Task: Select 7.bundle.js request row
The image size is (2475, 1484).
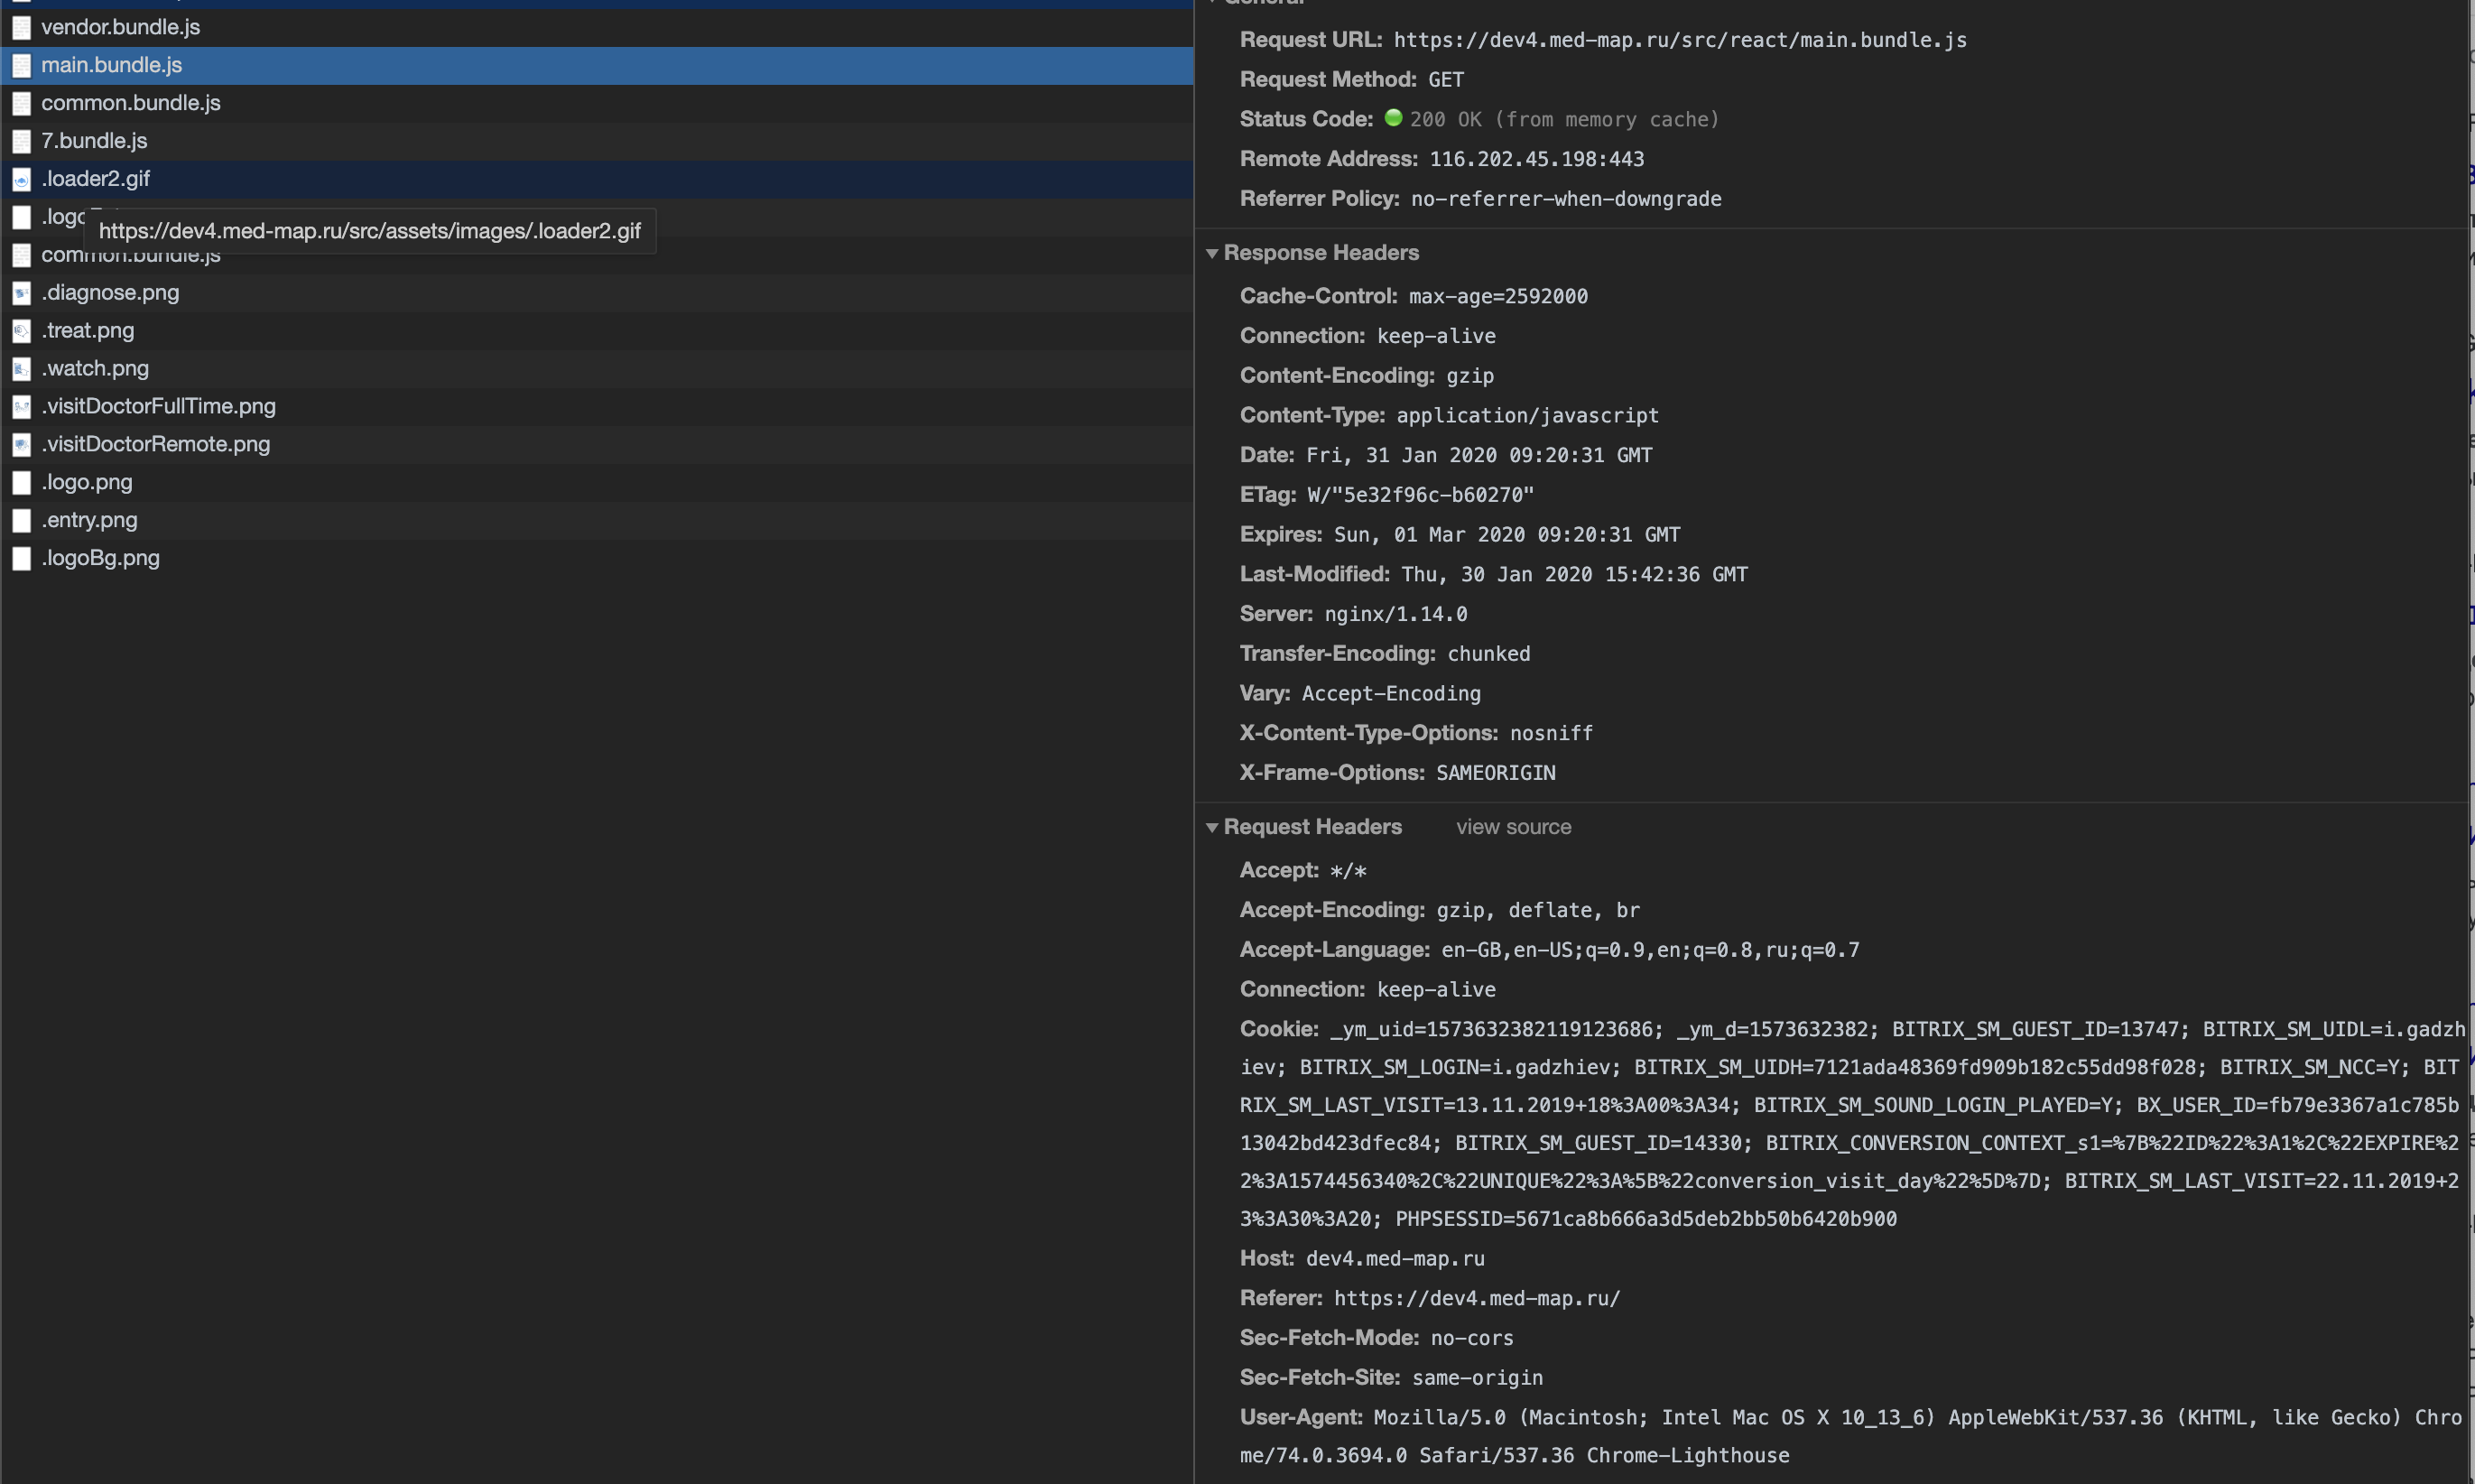Action: point(597,142)
